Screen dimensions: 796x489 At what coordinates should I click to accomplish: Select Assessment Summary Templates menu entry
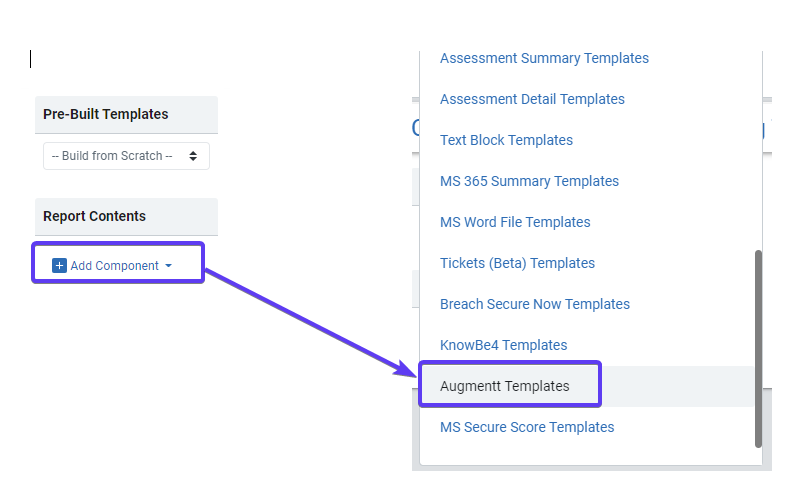[x=544, y=58]
